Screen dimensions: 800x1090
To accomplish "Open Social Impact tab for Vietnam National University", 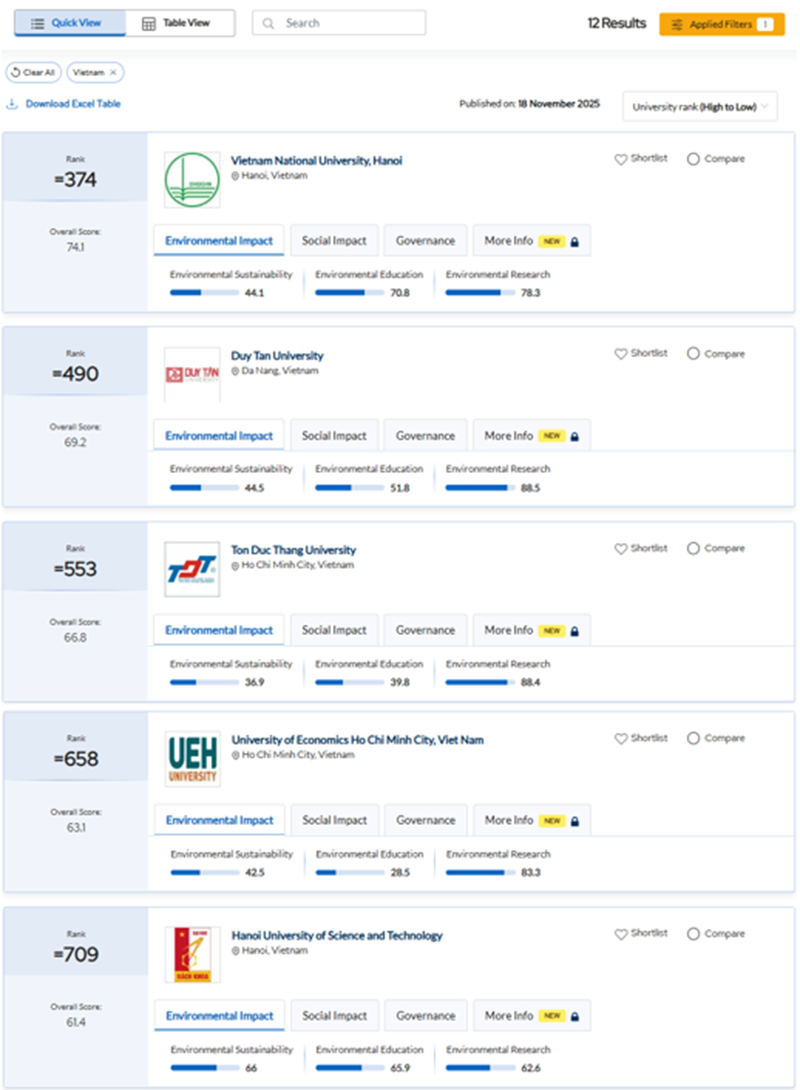I will 334,241.
